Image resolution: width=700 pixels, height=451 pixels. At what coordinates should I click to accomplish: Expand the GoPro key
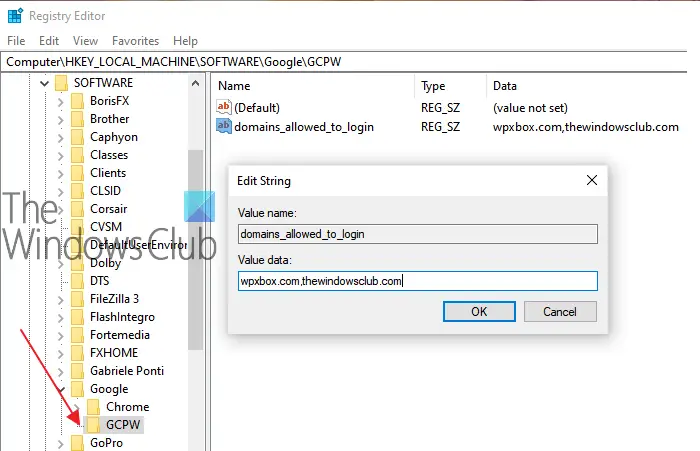point(60,444)
